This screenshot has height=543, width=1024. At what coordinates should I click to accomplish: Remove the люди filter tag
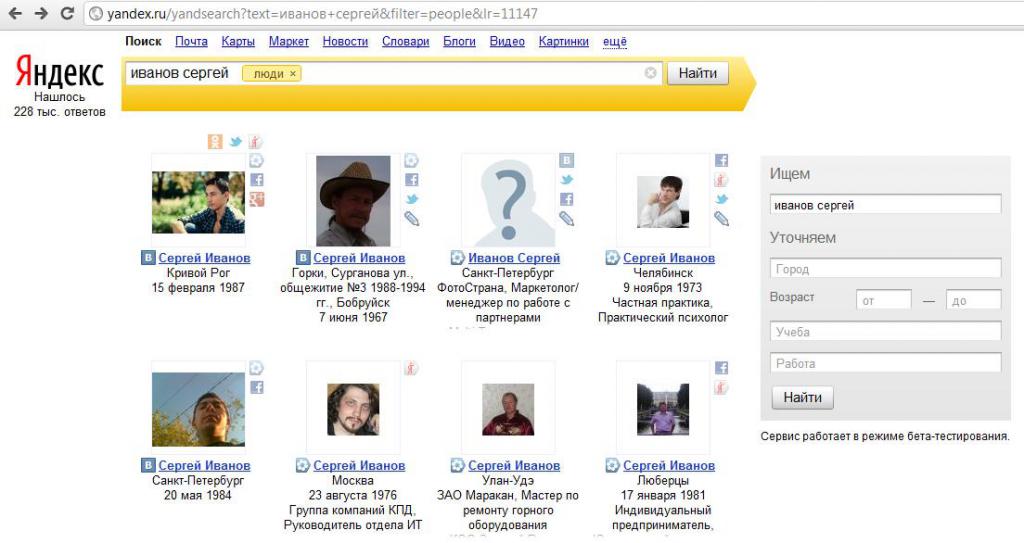click(x=293, y=74)
